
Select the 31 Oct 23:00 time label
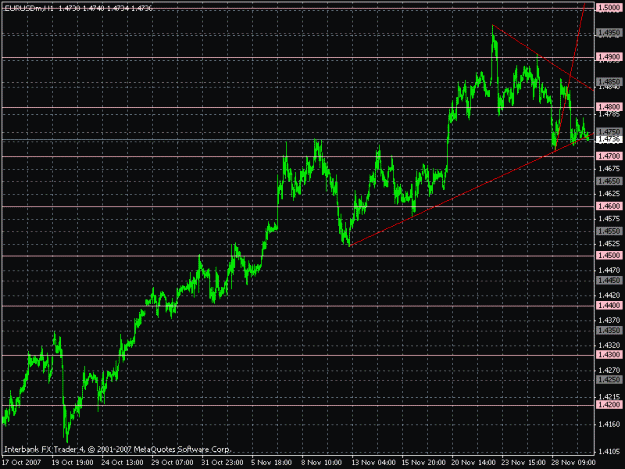pos(222,463)
